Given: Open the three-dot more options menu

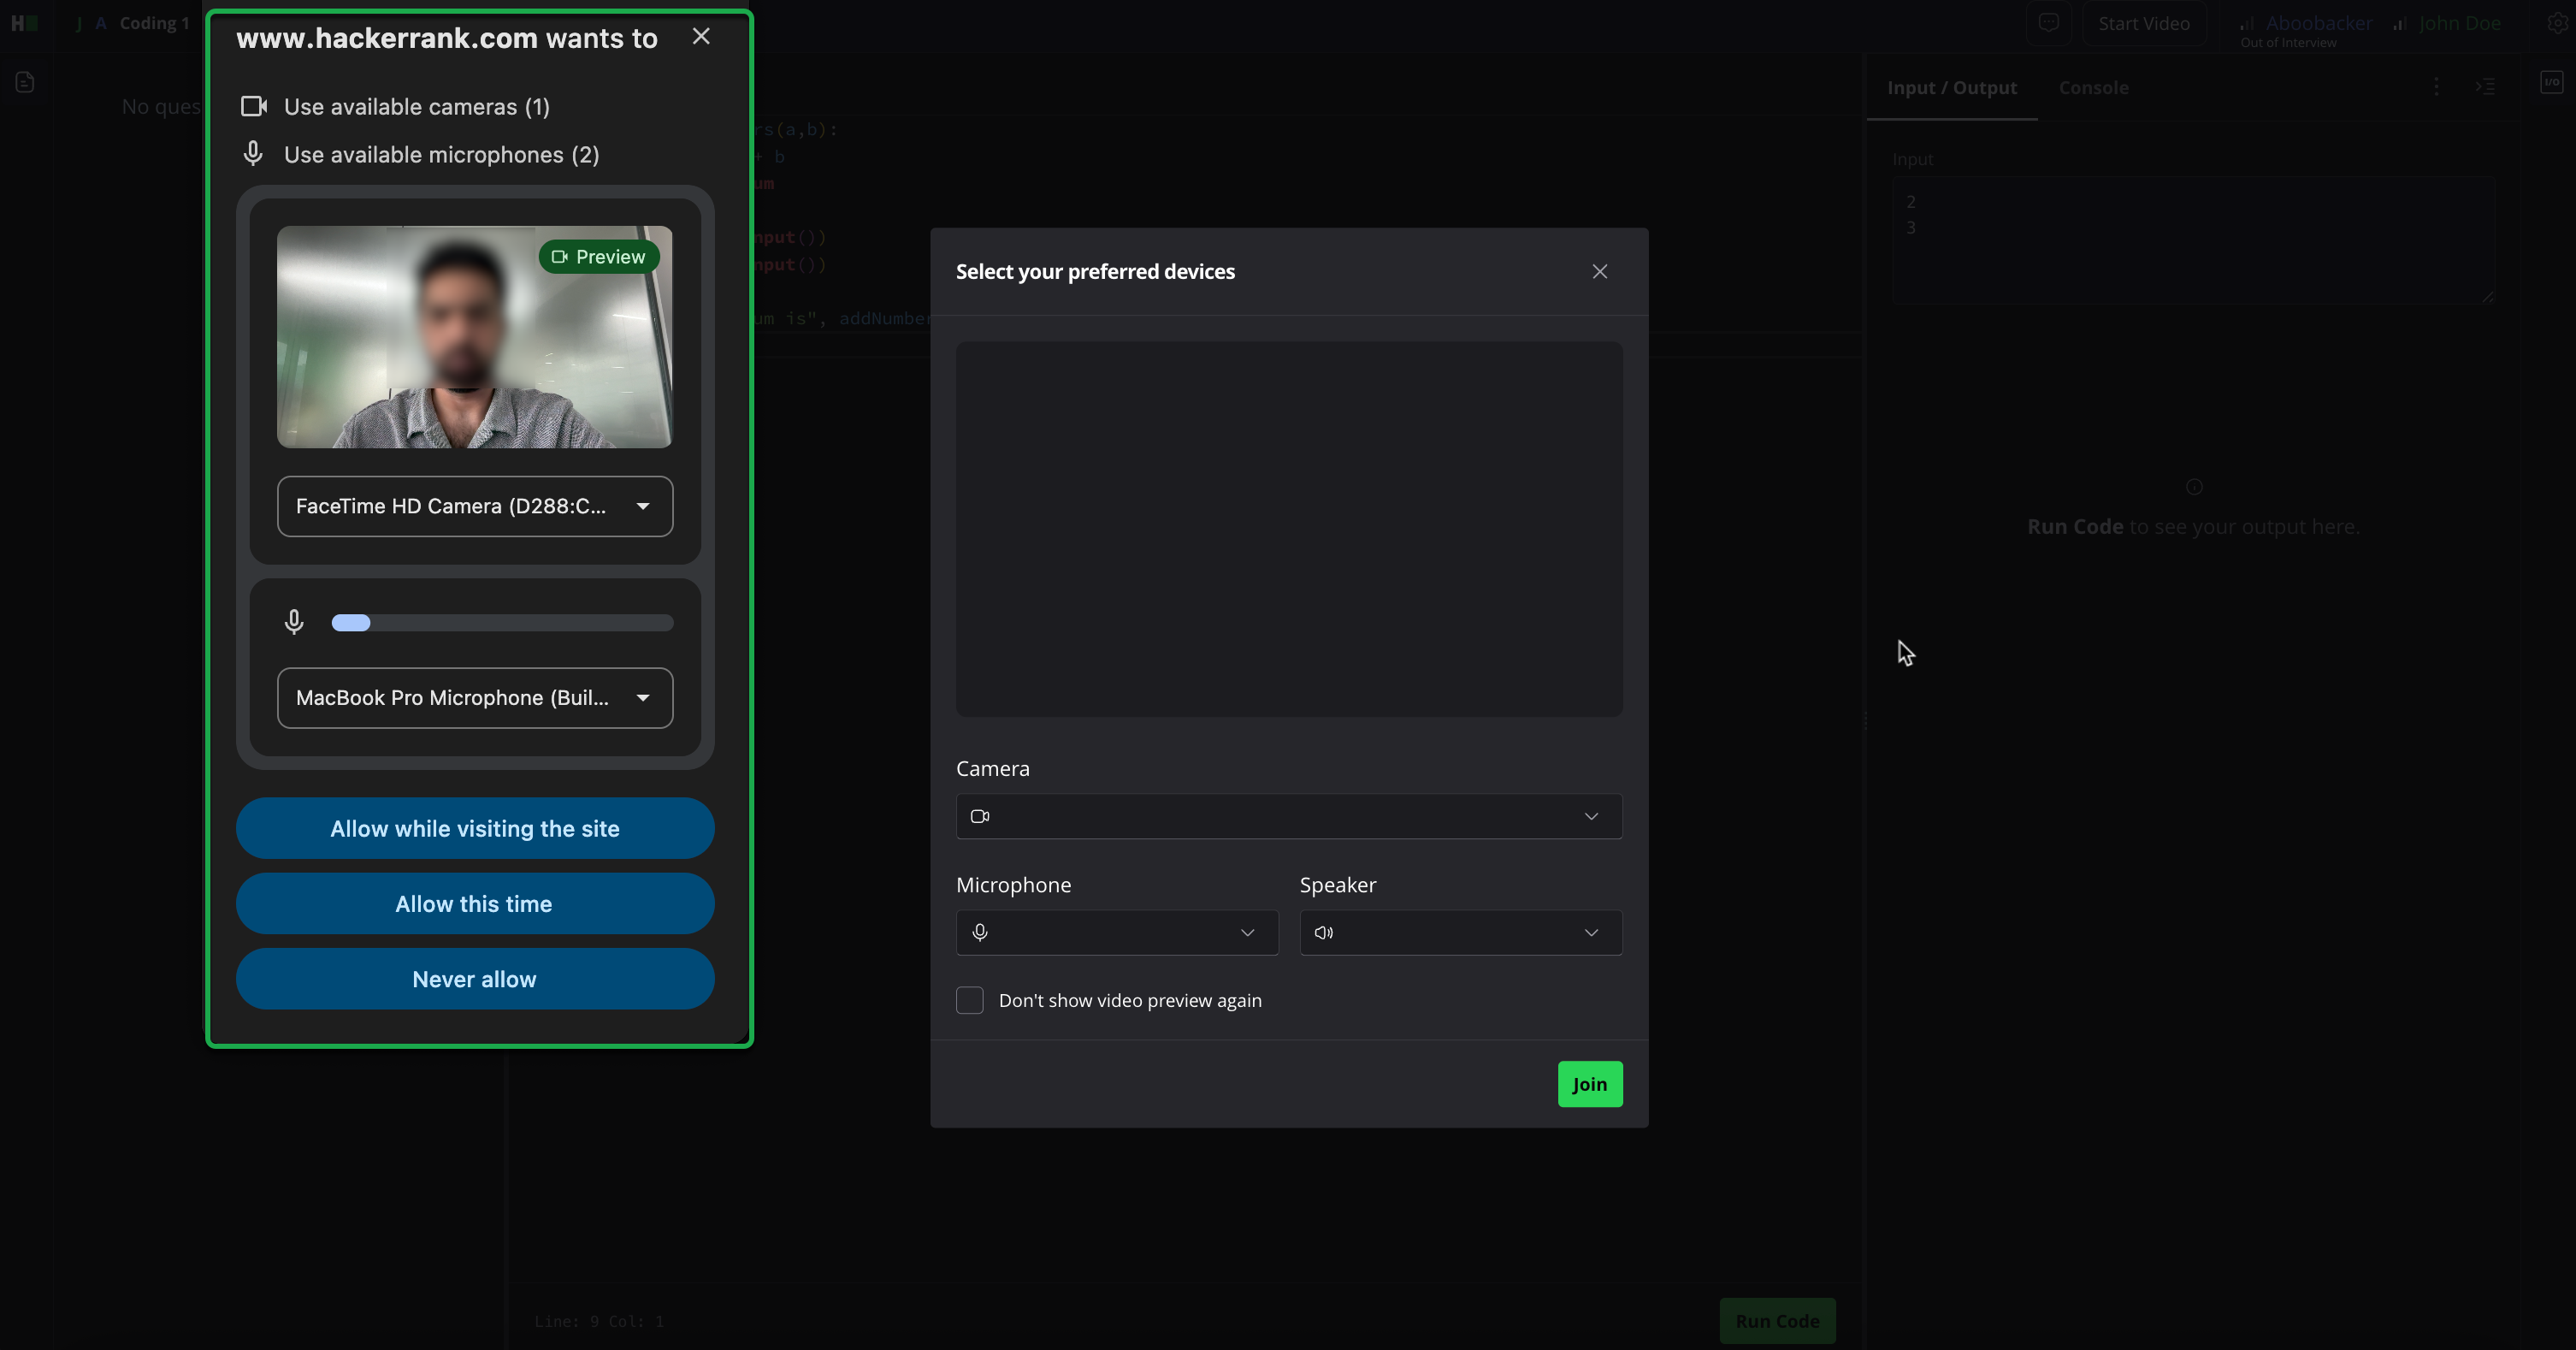Looking at the screenshot, I should coord(2436,88).
